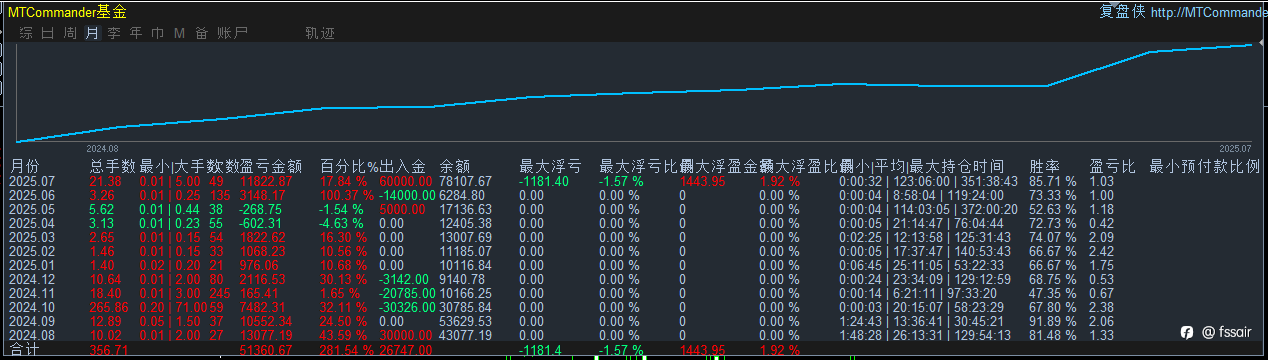Screen dimensions: 1268x360
Task: Select the 月 monthly tab
Action: click(x=92, y=33)
